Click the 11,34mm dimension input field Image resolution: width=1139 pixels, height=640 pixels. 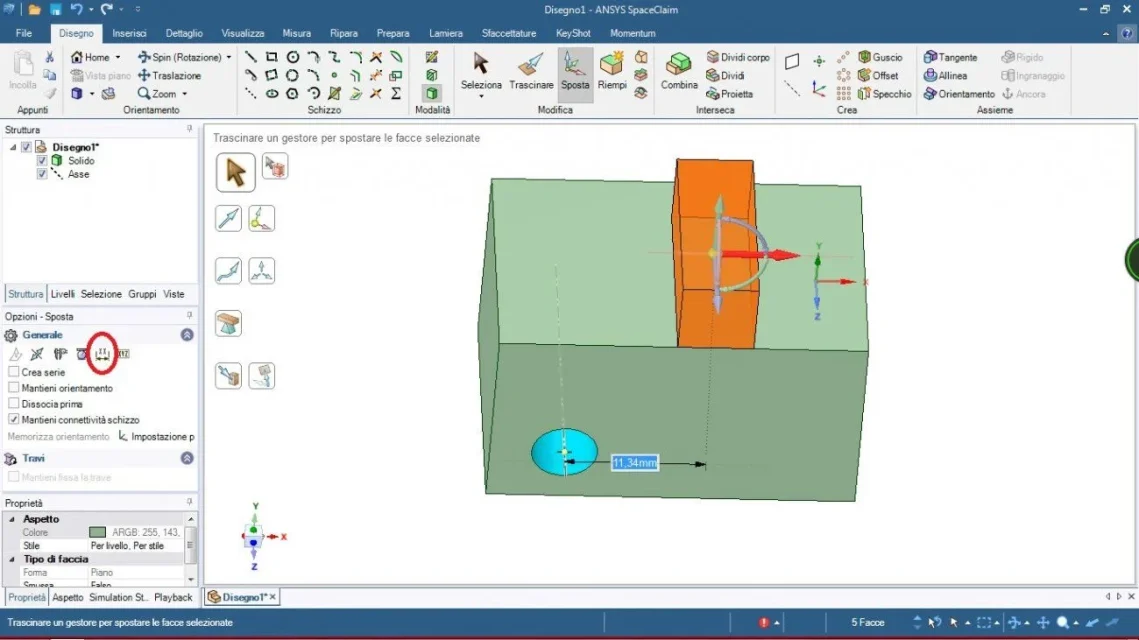pos(634,463)
